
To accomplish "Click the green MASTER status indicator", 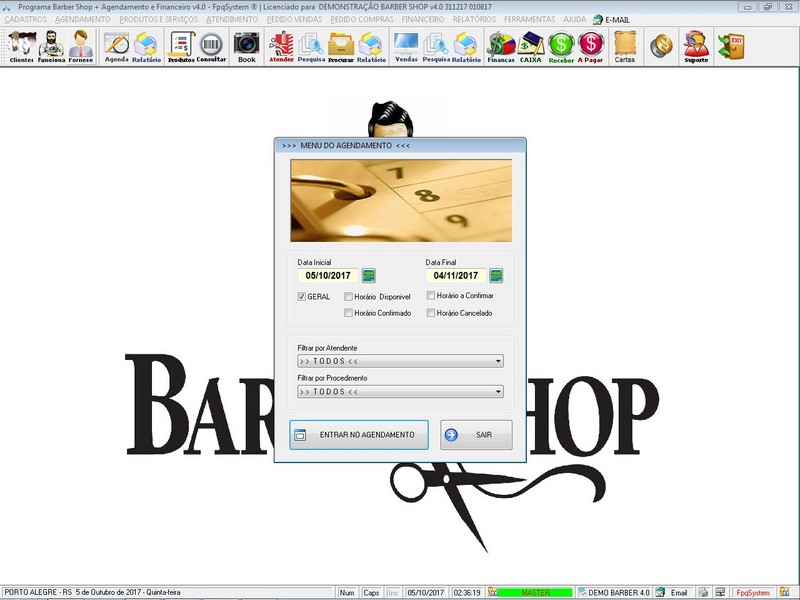I will click(535, 592).
